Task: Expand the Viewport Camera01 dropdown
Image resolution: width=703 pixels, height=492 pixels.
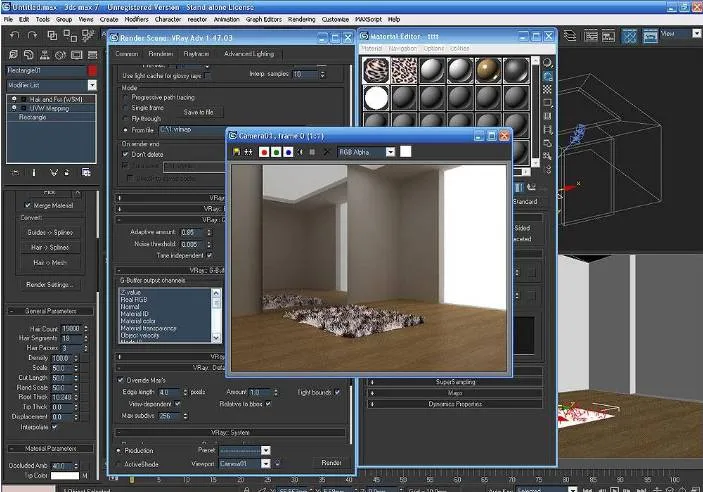Action: pyautogui.click(x=266, y=463)
